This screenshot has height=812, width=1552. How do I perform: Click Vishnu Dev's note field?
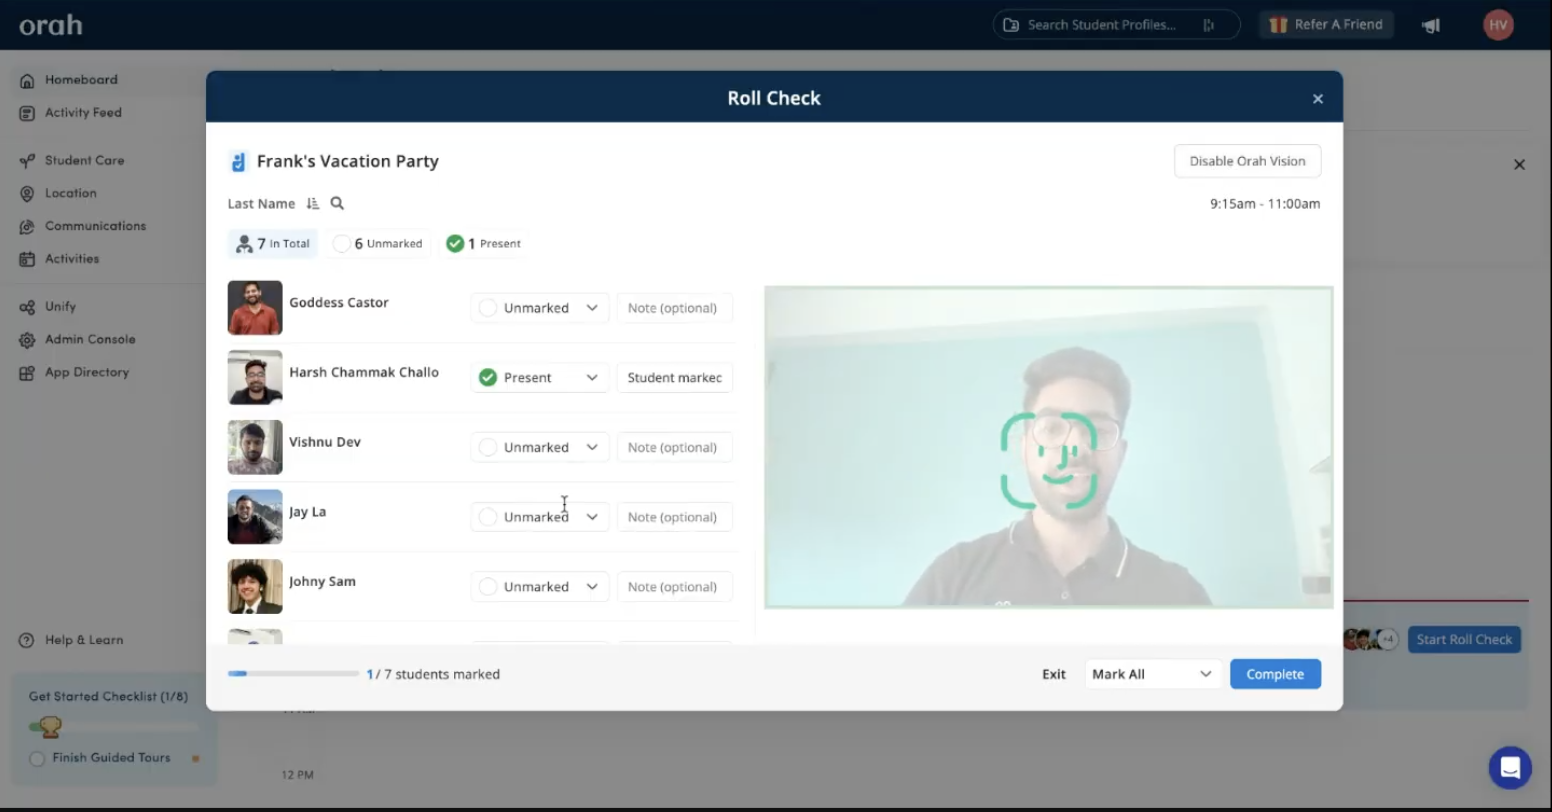point(675,447)
